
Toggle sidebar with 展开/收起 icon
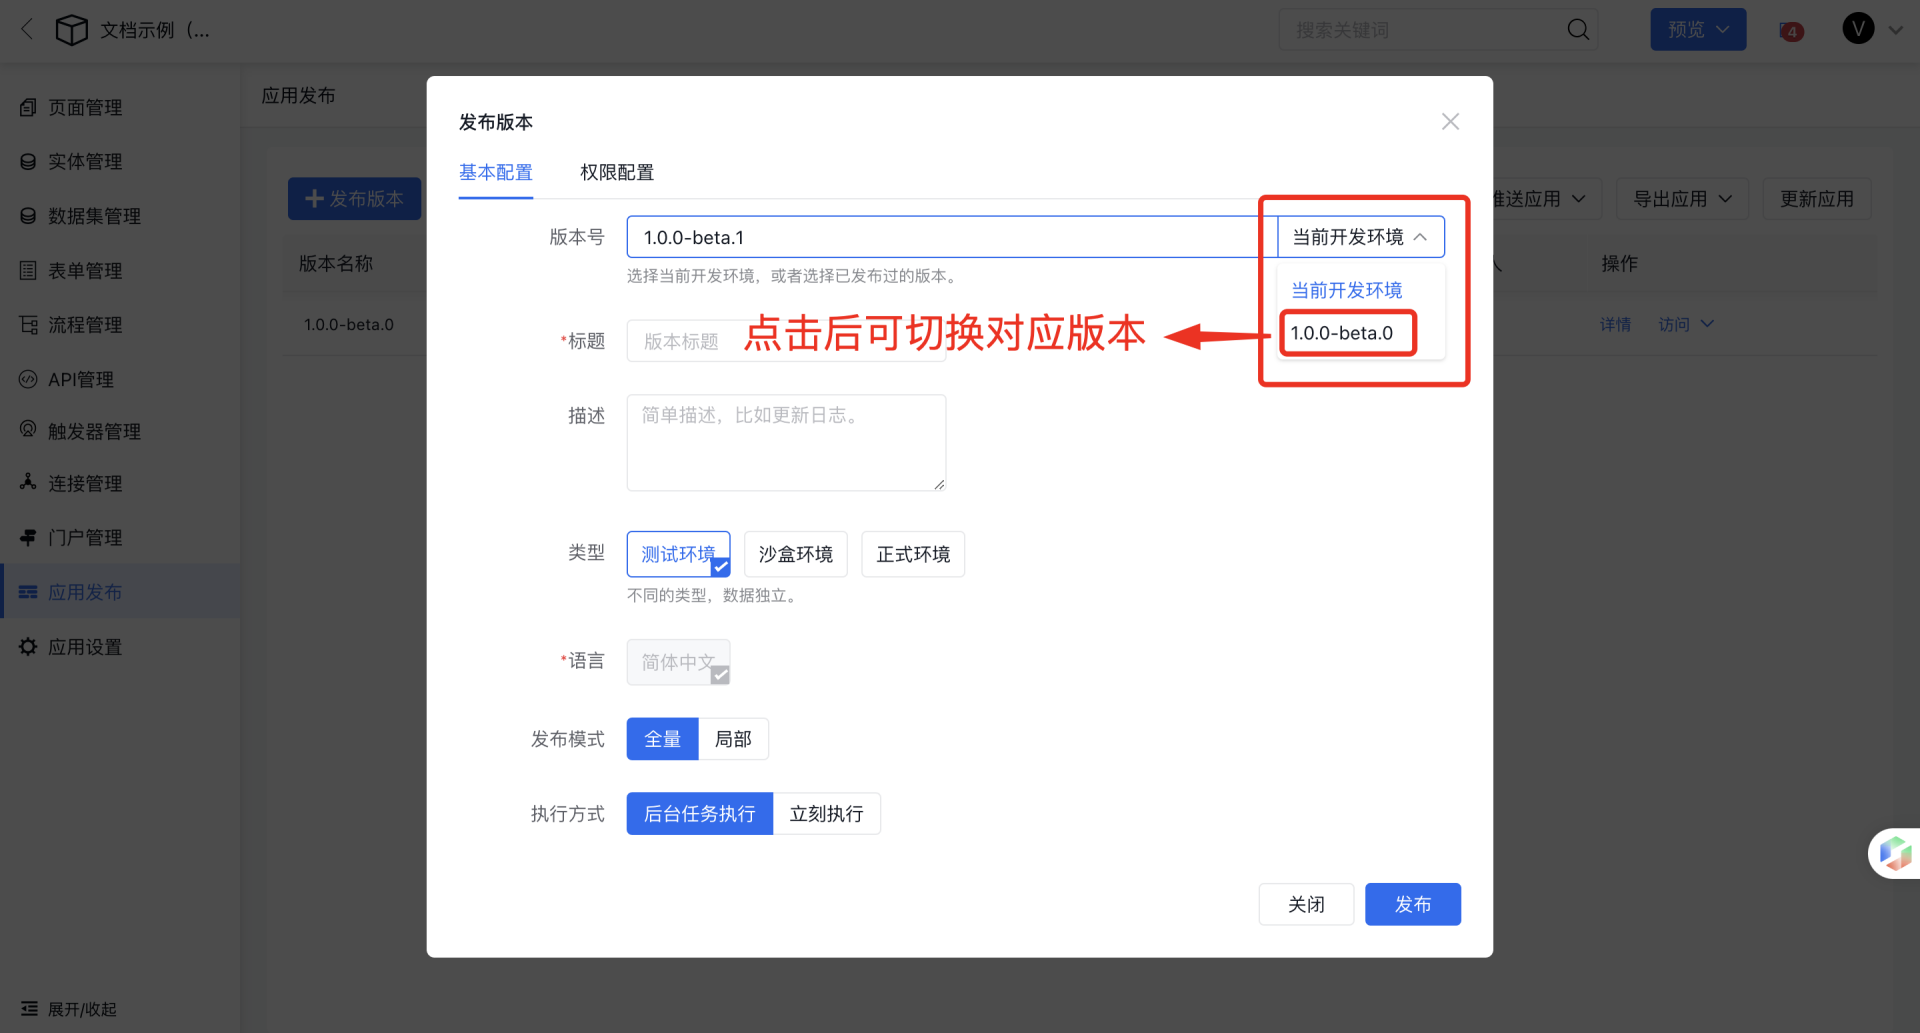pyautogui.click(x=29, y=1008)
